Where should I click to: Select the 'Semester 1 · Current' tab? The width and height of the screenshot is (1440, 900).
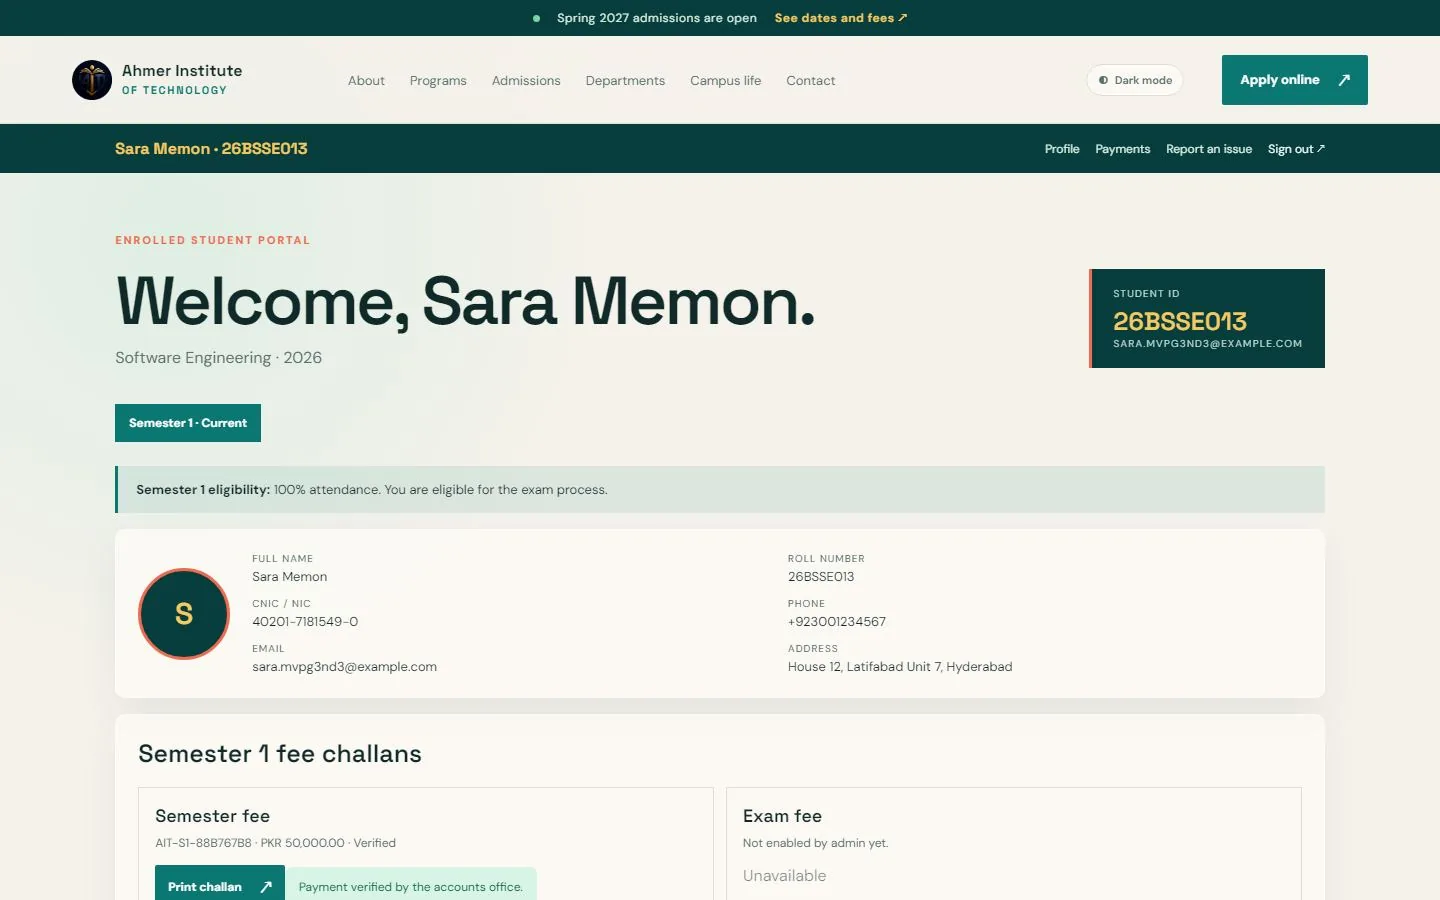pyautogui.click(x=188, y=423)
